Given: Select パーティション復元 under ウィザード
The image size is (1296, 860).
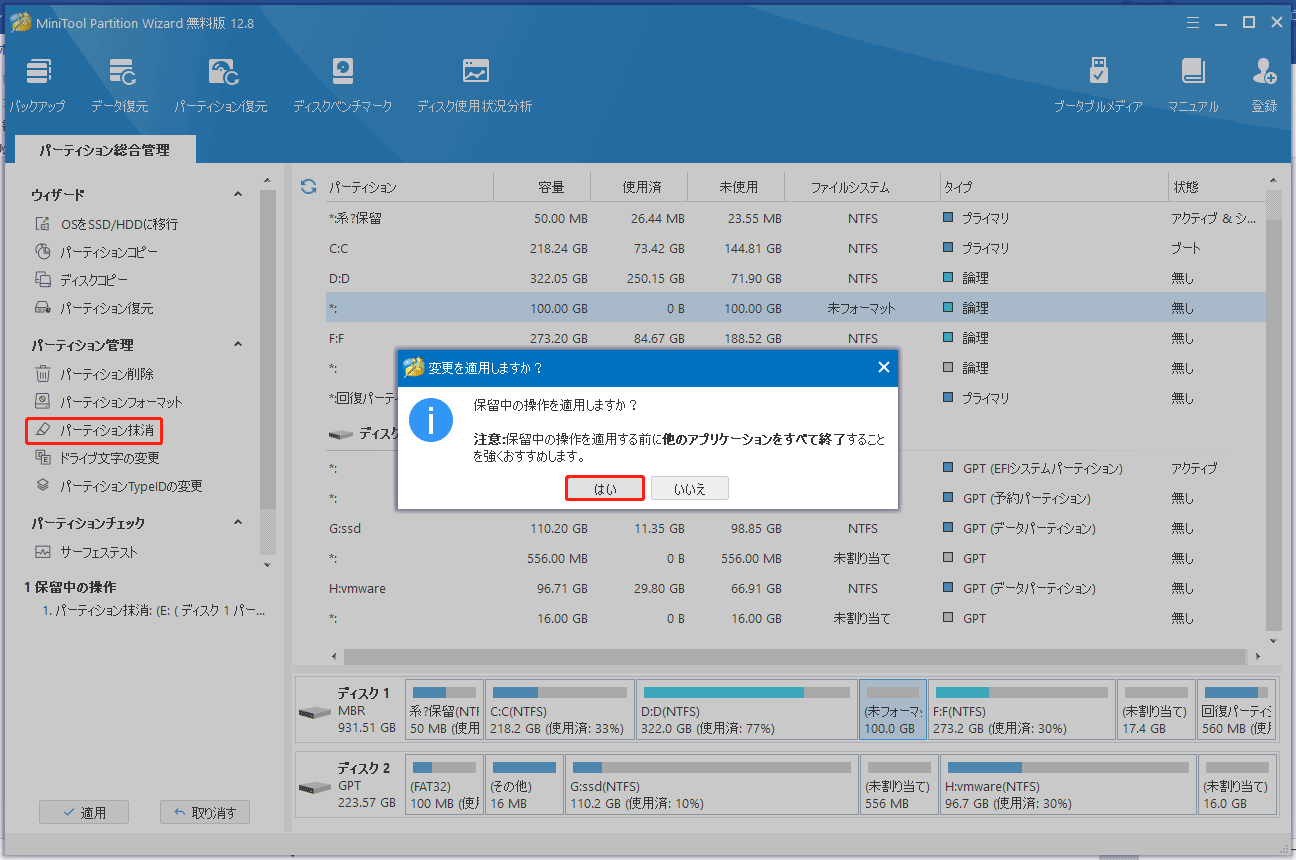Looking at the screenshot, I should (x=95, y=308).
